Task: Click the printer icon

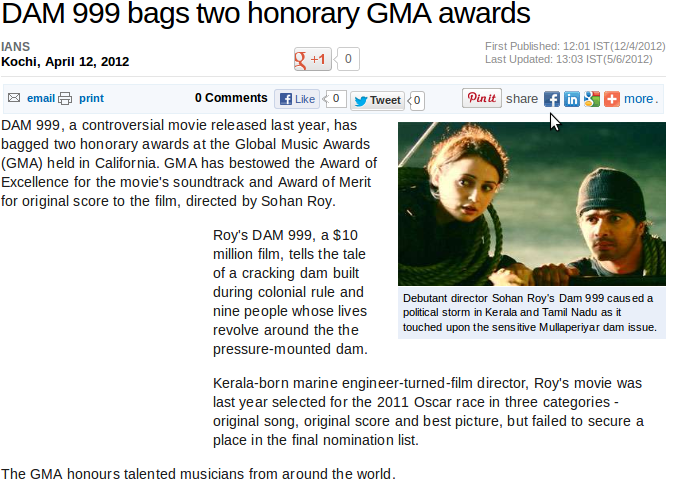Action: (65, 99)
